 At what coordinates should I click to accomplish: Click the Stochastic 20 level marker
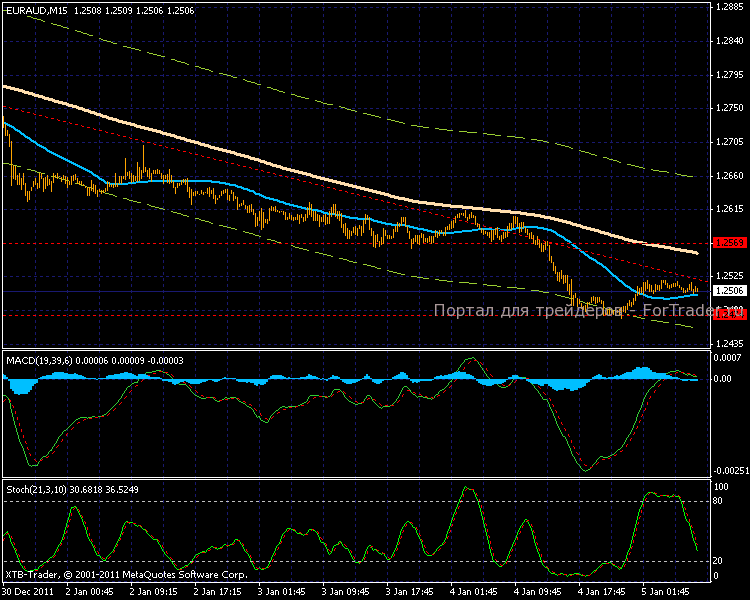tap(717, 560)
